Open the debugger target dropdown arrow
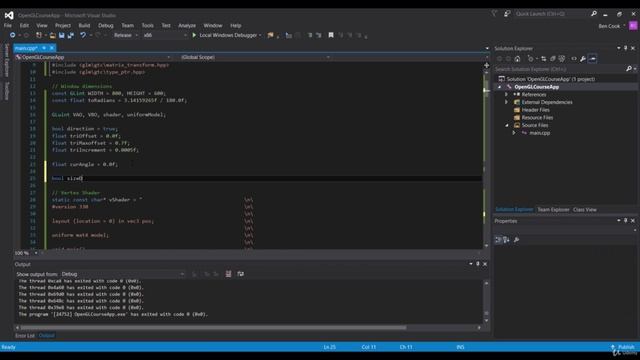 260,36
